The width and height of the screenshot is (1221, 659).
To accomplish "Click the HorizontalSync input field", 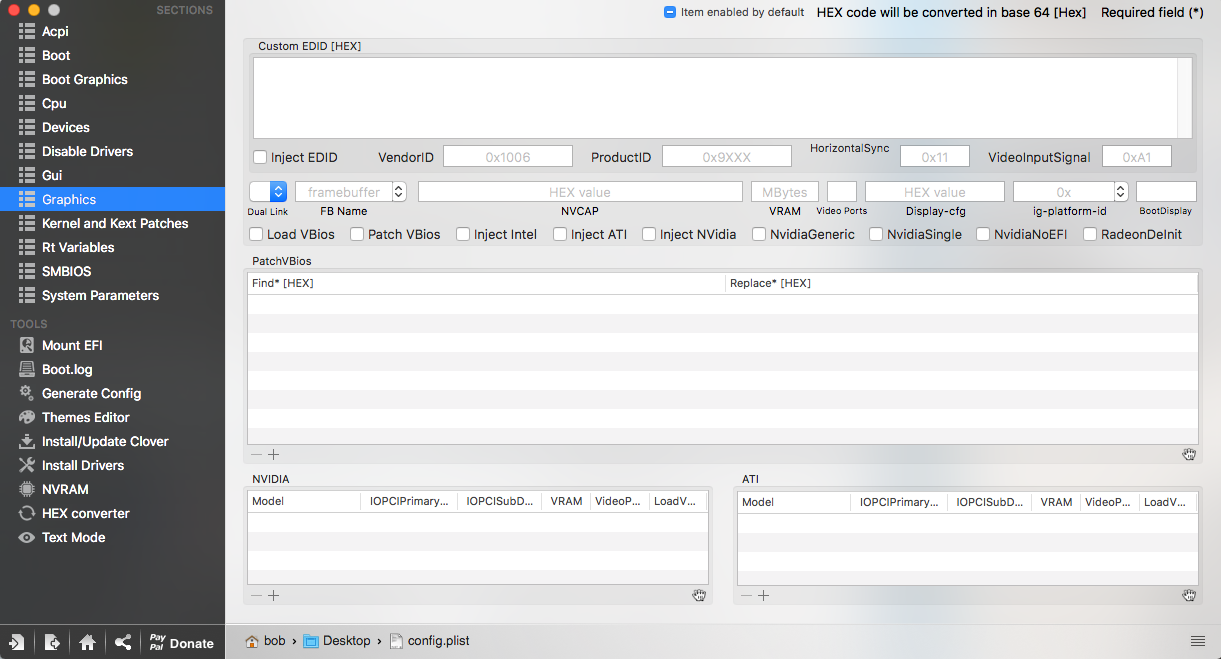I will point(935,157).
